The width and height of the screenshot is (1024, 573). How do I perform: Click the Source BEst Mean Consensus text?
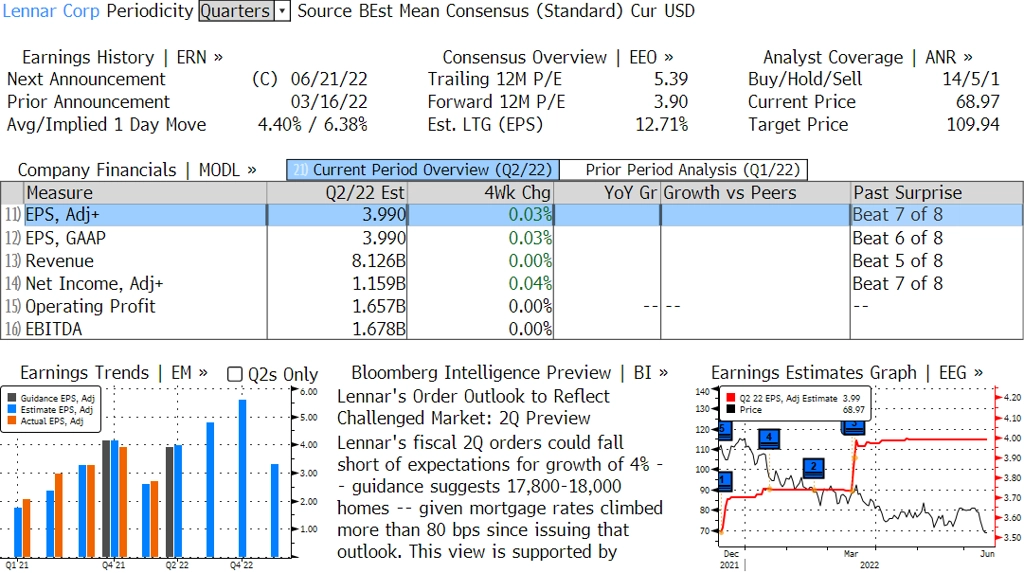(x=460, y=11)
